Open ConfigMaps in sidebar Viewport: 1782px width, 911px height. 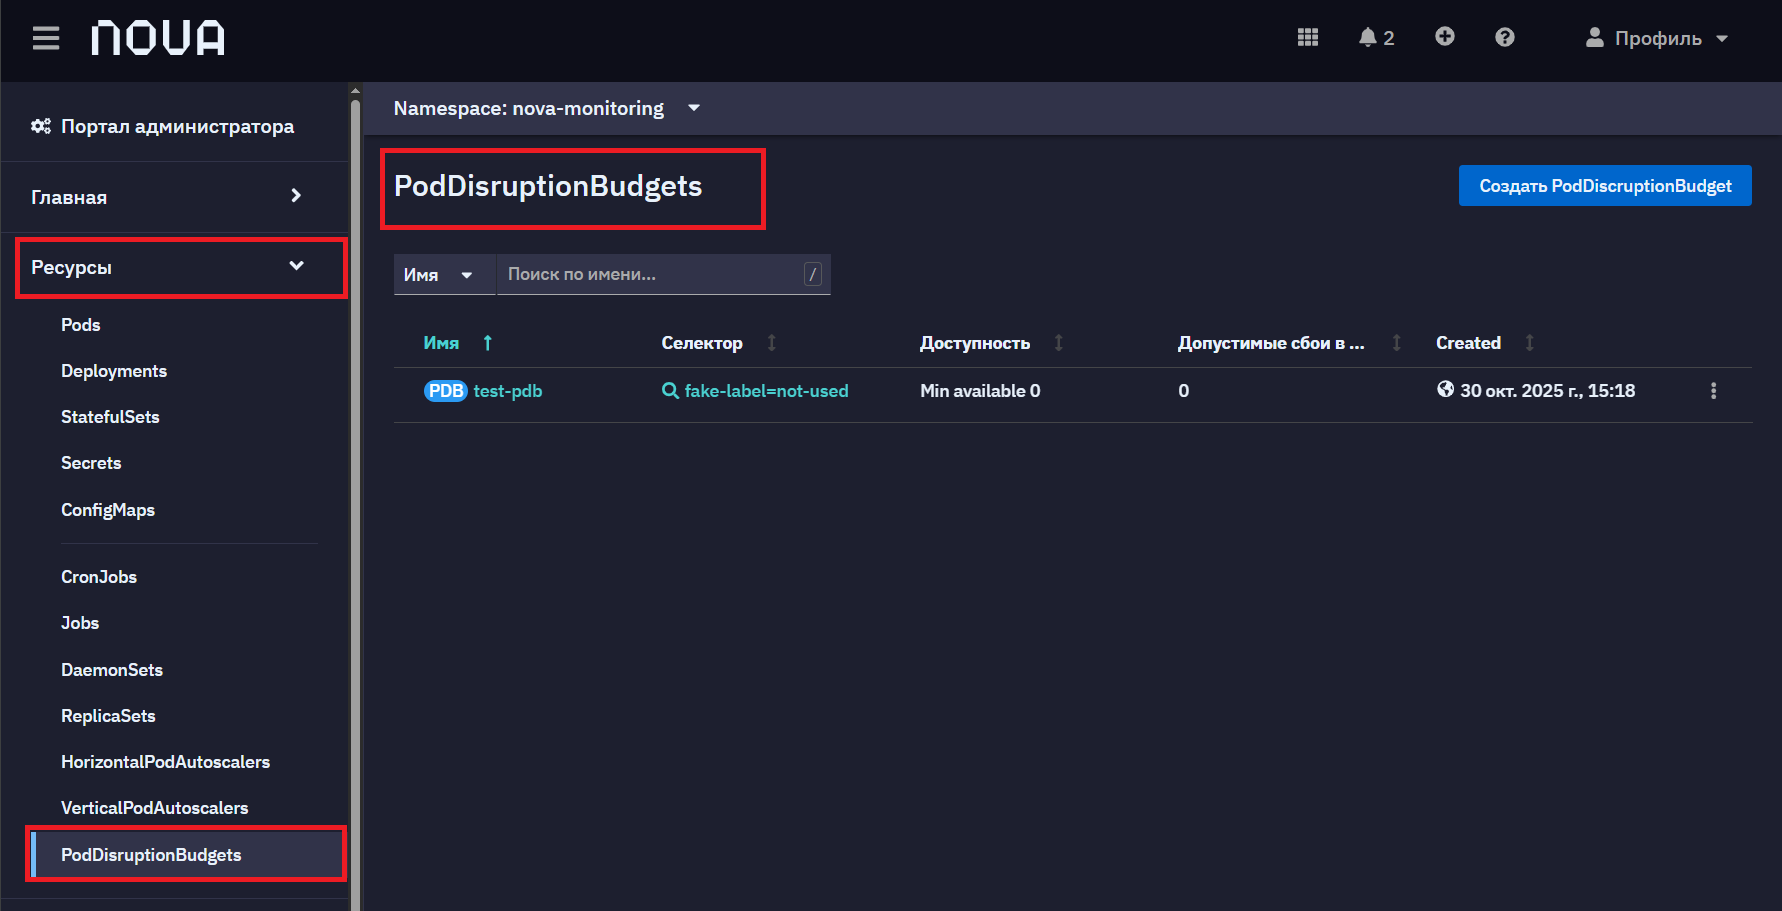coord(108,510)
